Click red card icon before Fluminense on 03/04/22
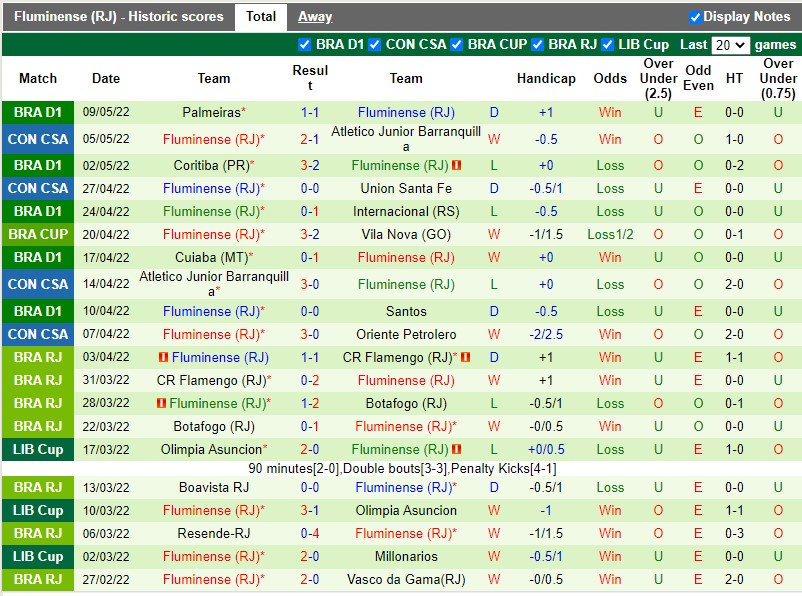Image resolution: width=802 pixels, height=596 pixels. point(163,357)
